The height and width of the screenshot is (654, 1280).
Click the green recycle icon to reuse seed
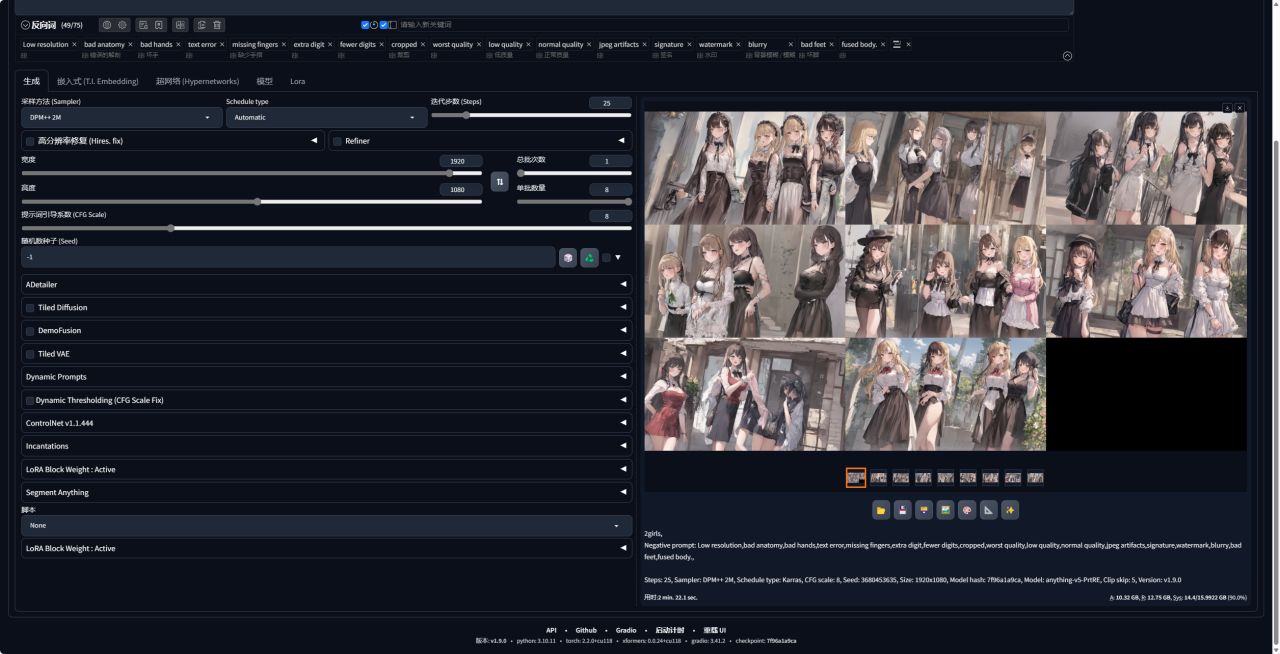click(589, 258)
